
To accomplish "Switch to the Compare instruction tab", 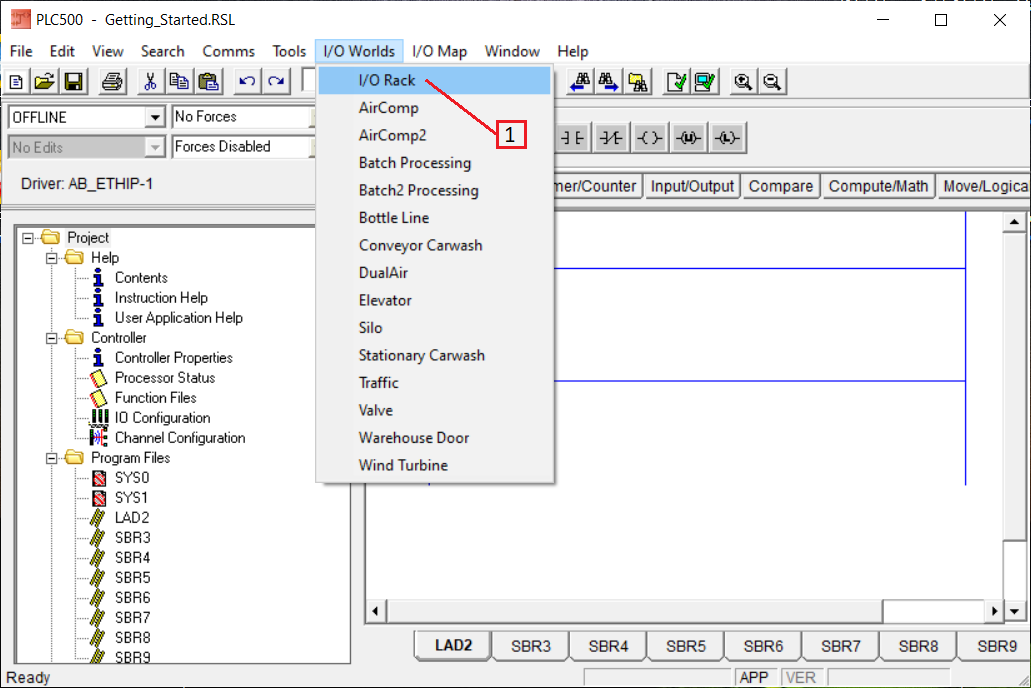I will pos(780,186).
